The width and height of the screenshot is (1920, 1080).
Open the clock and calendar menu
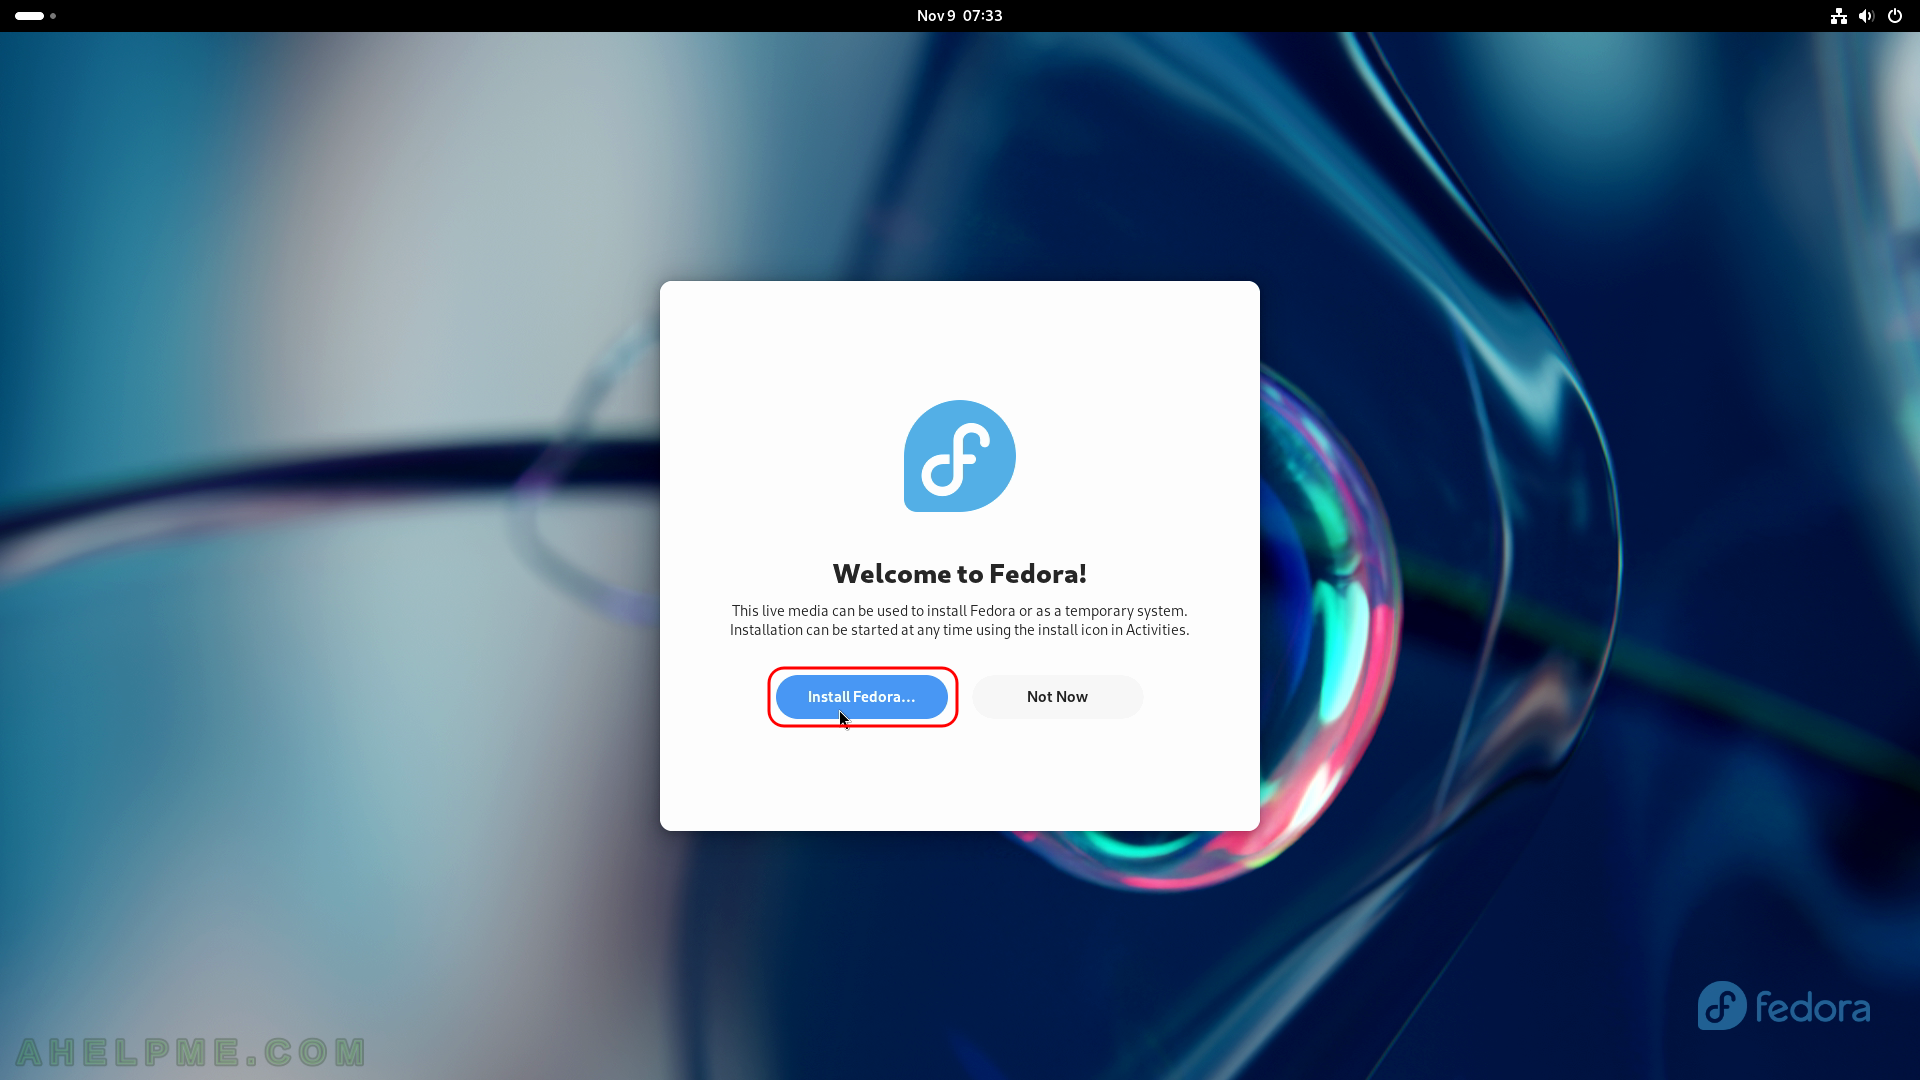point(959,16)
